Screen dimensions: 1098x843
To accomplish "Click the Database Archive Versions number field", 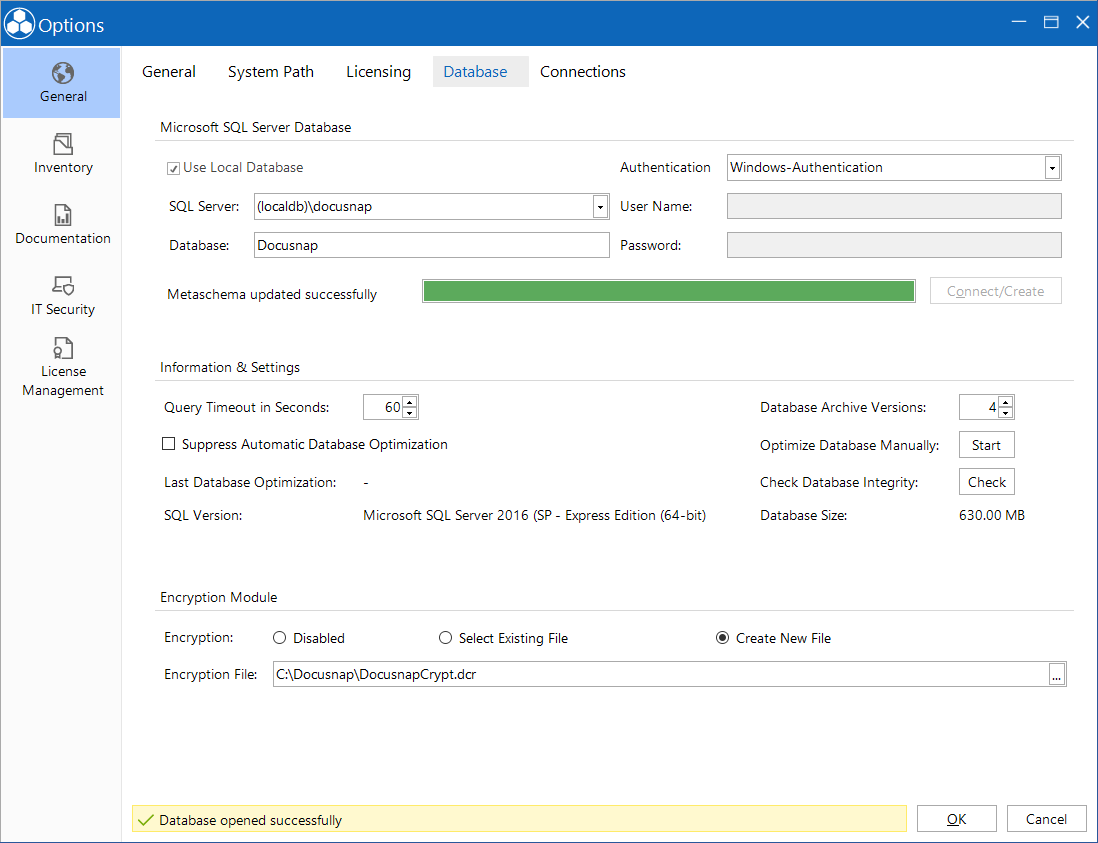I will 979,407.
